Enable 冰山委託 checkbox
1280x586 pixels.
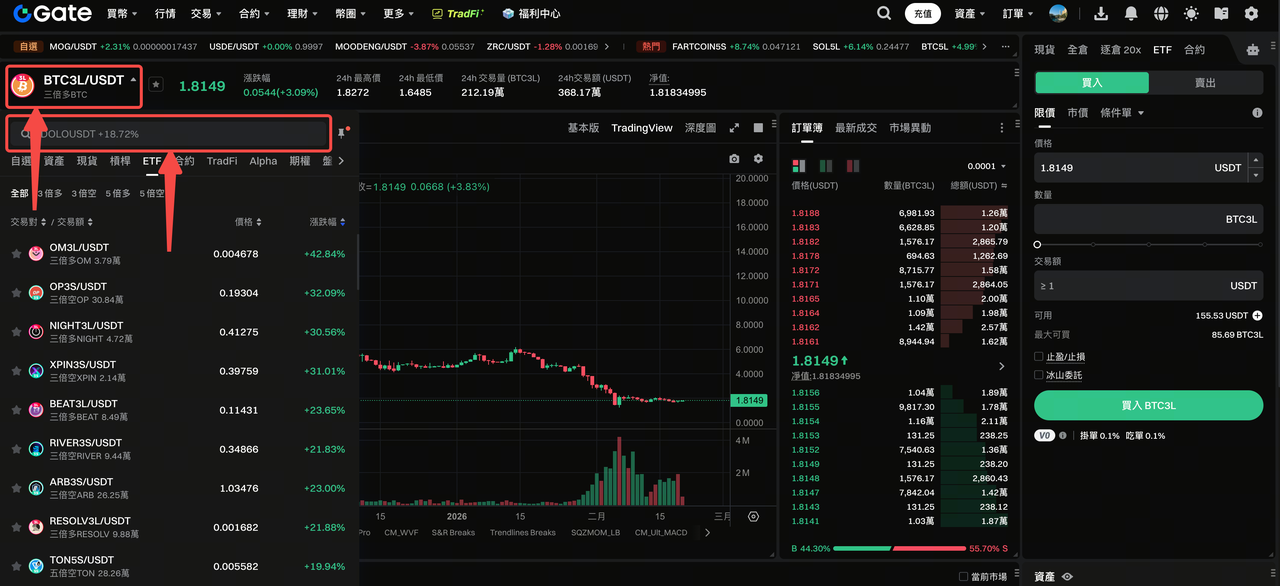tap(1039, 375)
